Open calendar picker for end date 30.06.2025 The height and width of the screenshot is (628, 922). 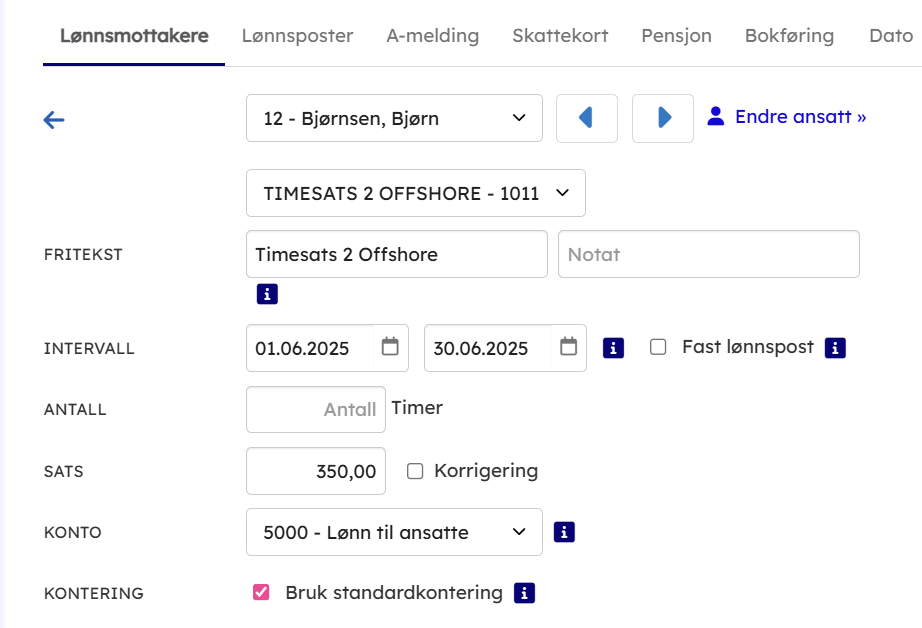point(568,347)
